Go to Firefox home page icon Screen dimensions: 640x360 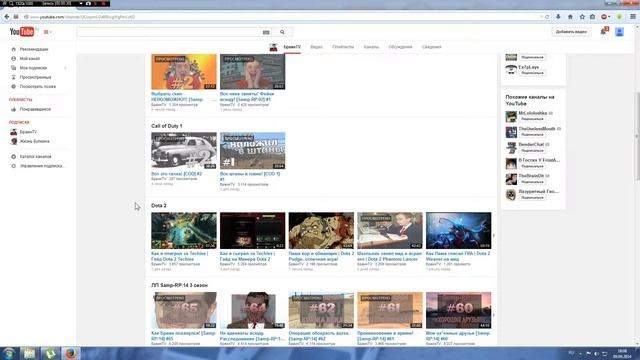point(570,17)
